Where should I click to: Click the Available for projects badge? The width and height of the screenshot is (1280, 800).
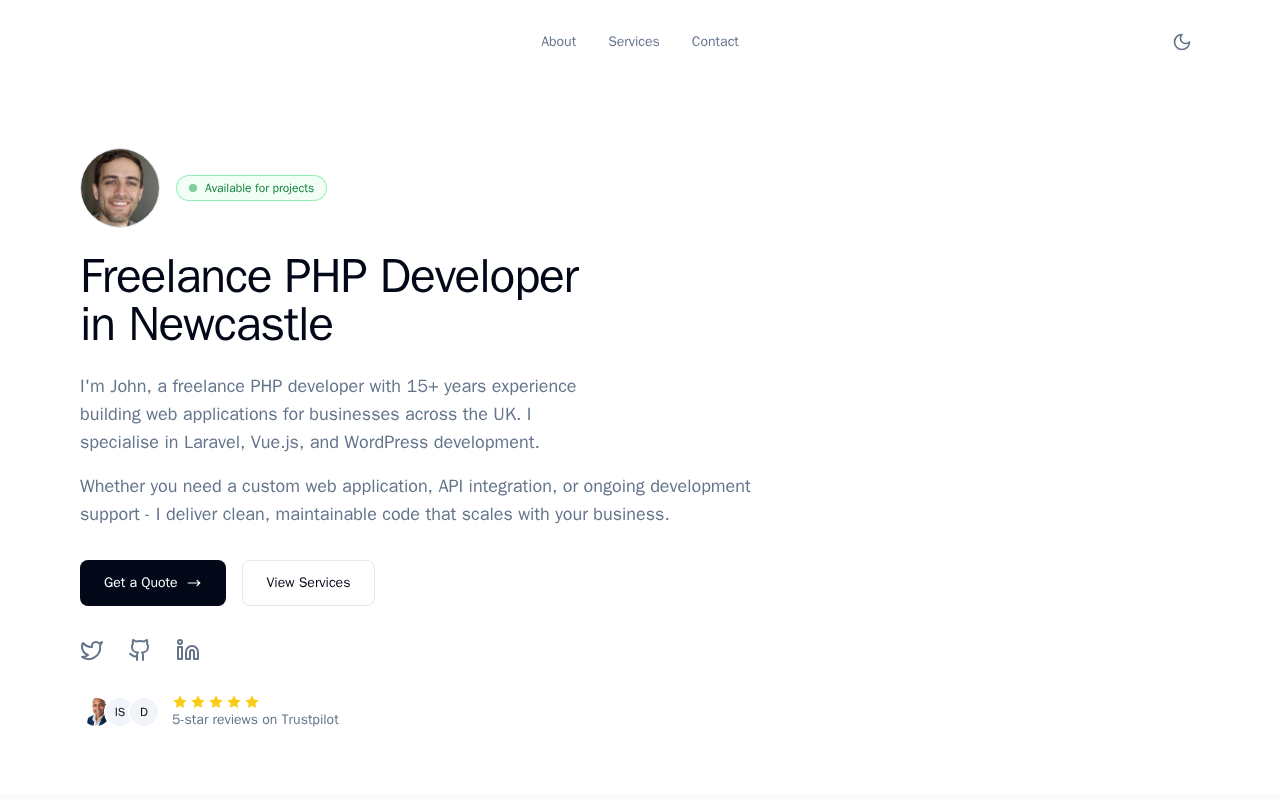click(x=251, y=188)
